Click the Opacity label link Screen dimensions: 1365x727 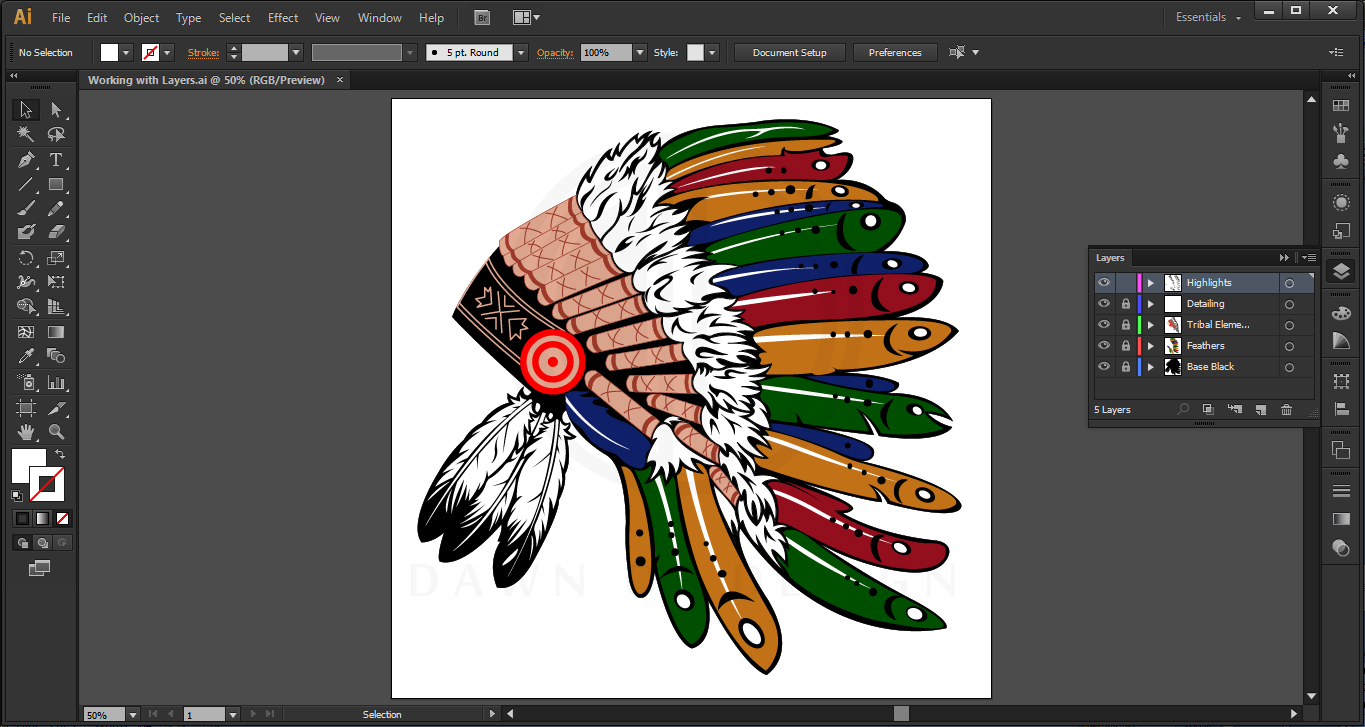tap(555, 53)
